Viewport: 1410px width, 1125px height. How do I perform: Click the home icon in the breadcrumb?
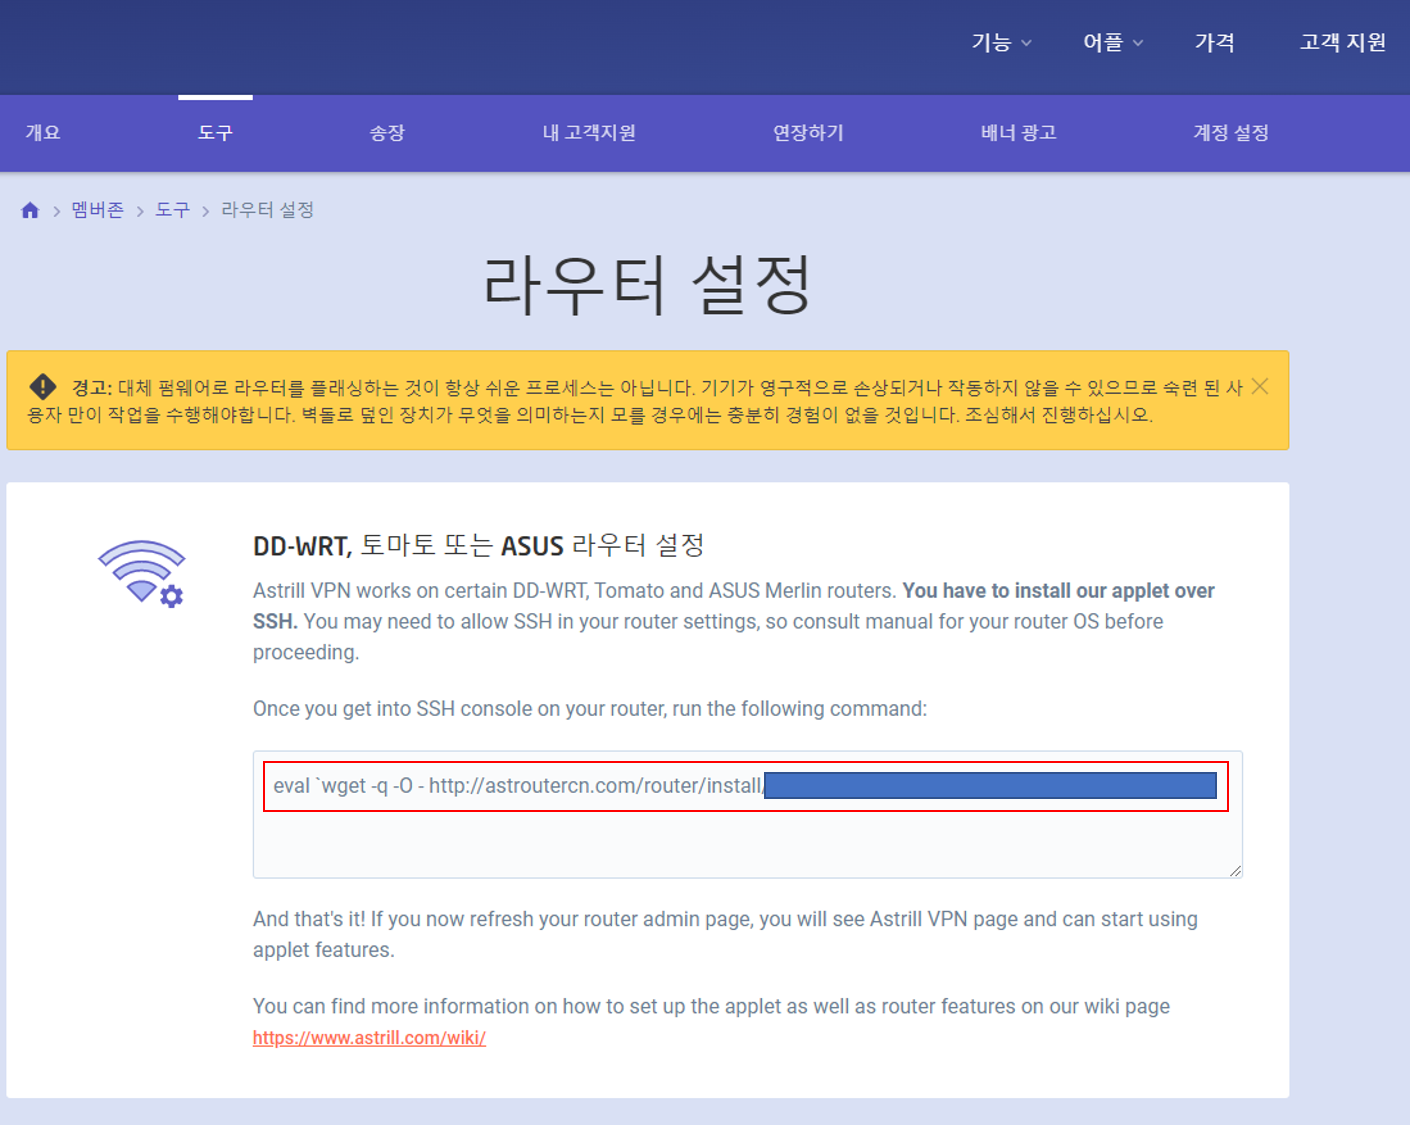30,210
